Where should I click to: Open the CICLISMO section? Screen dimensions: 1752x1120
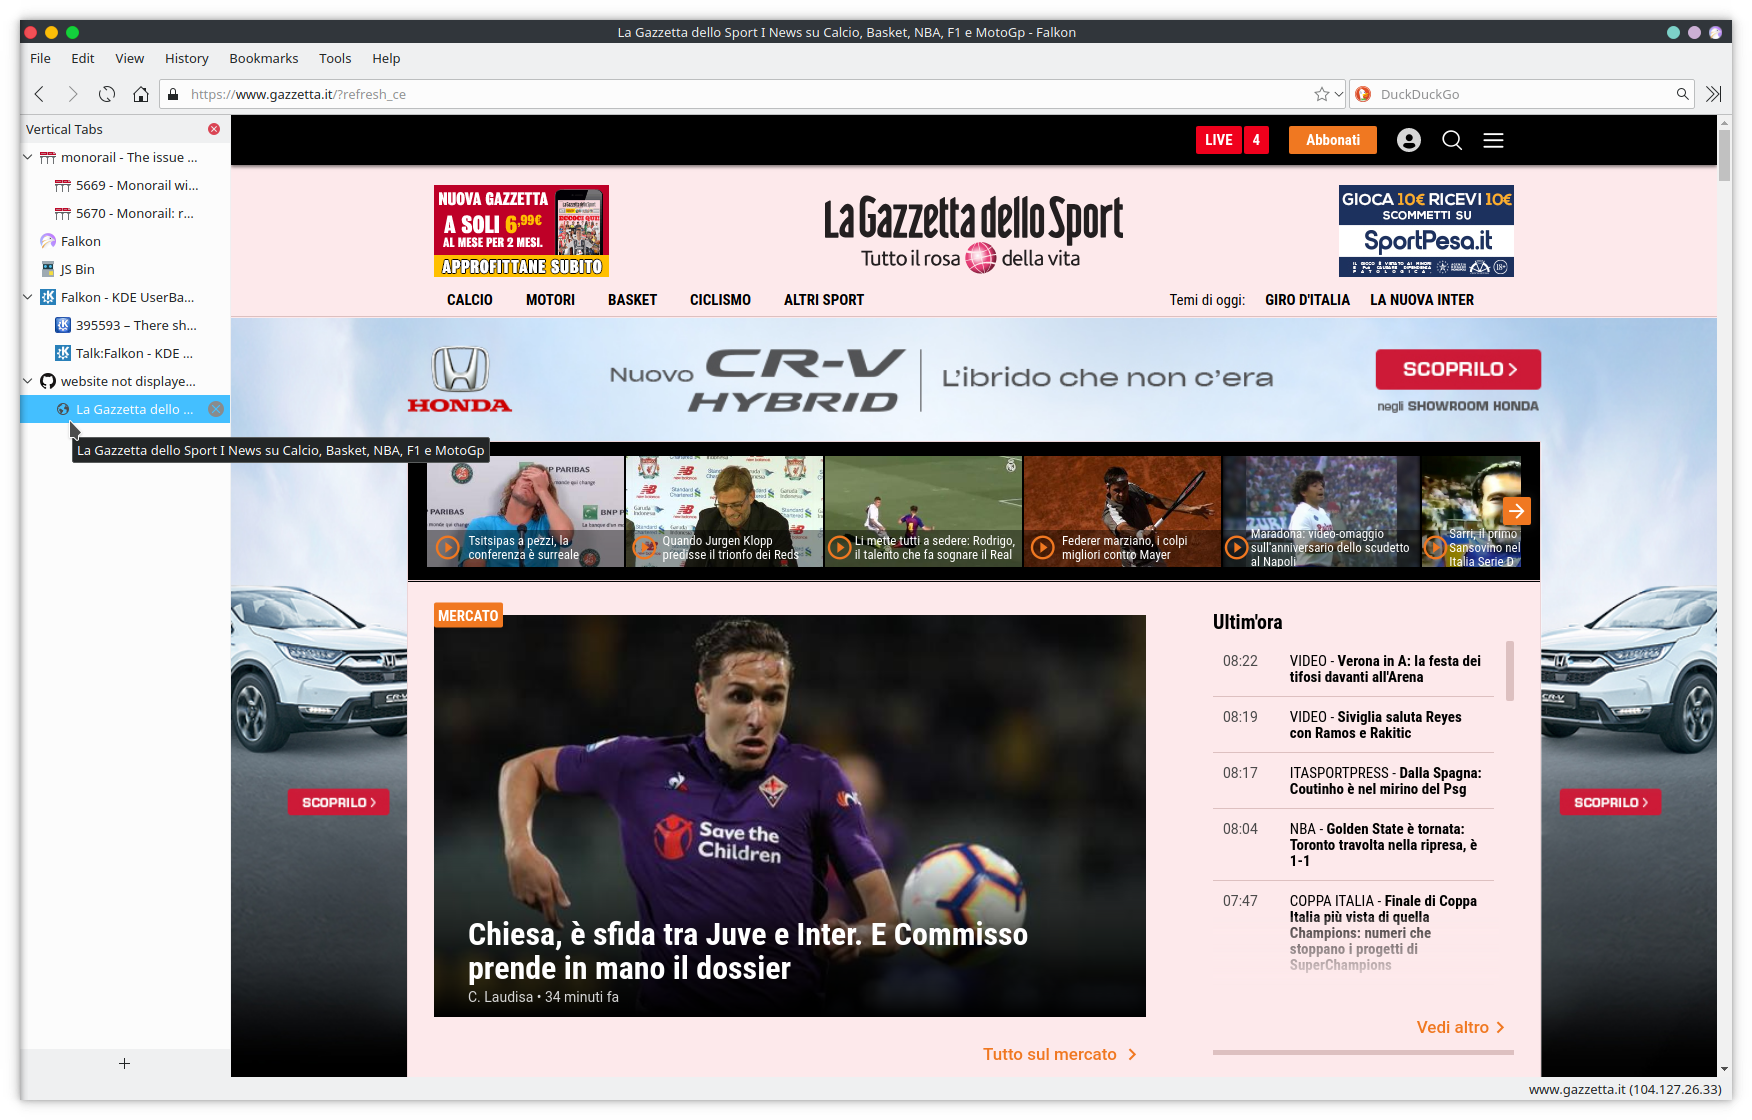[x=720, y=300]
